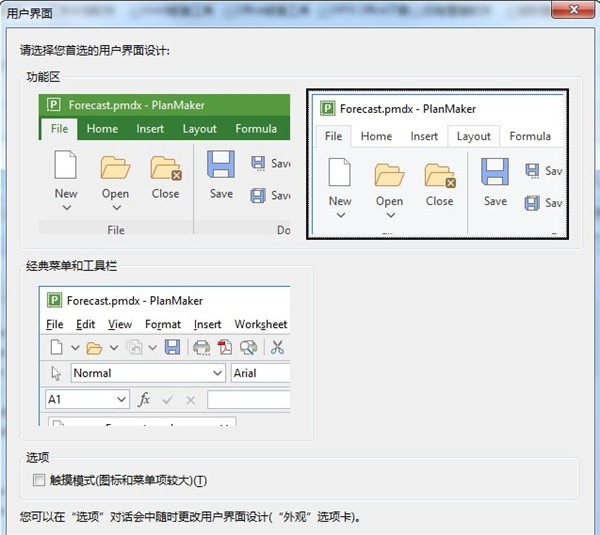Select Insert tab in green ribbon preview
600x535 pixels.
(150, 129)
